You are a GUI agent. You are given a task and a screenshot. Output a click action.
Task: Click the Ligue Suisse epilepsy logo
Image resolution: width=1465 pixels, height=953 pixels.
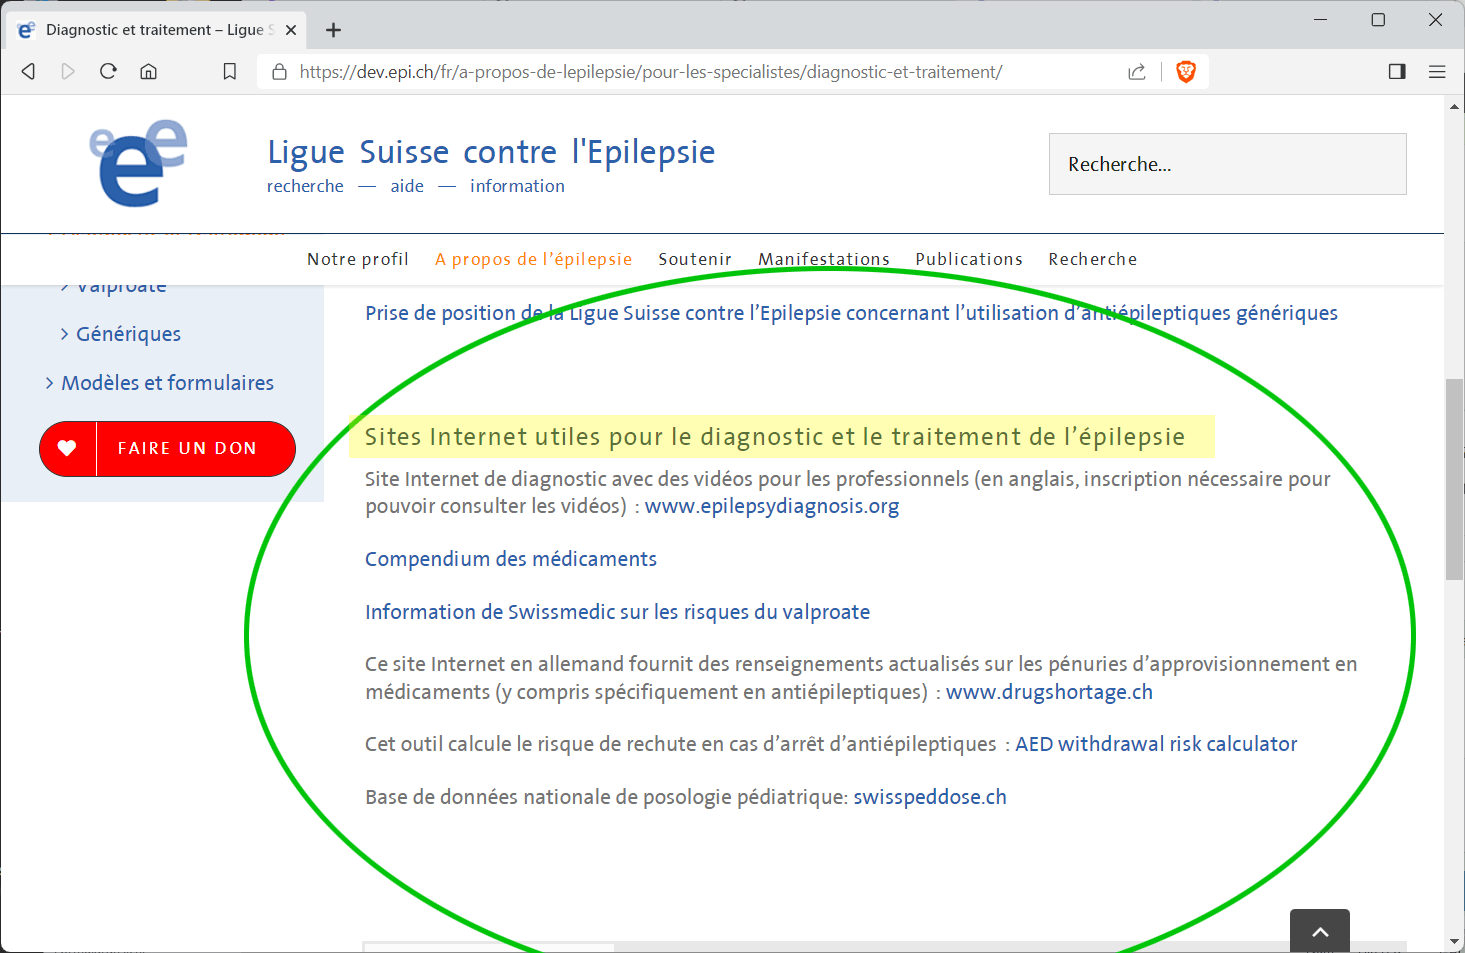139,163
